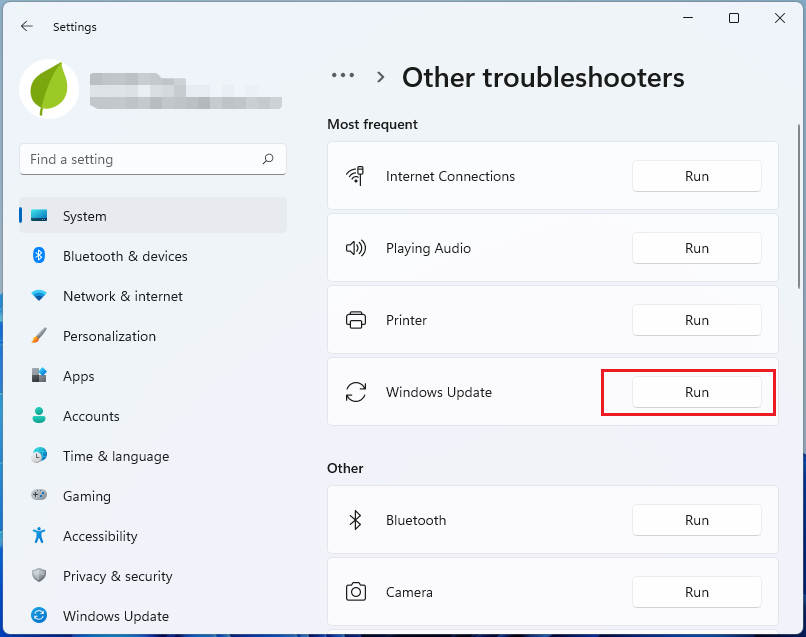Click the Playing Audio label
The image size is (806, 637).
point(428,248)
